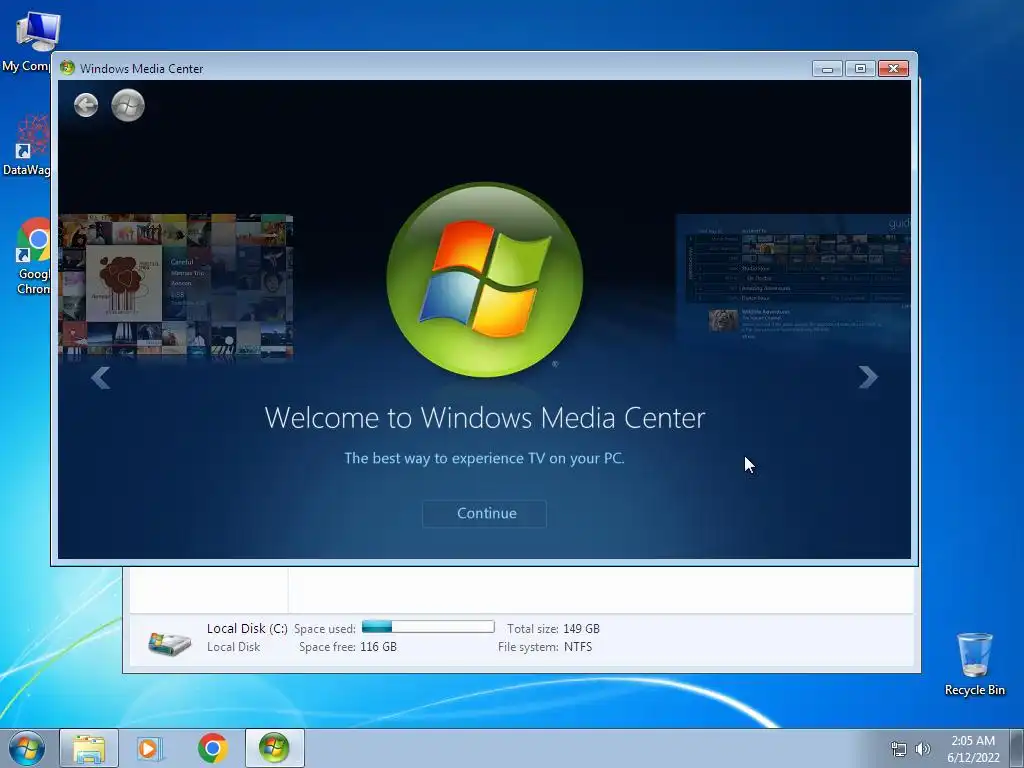Maximize the Windows Media Center window
1024x768 pixels.
(860, 69)
